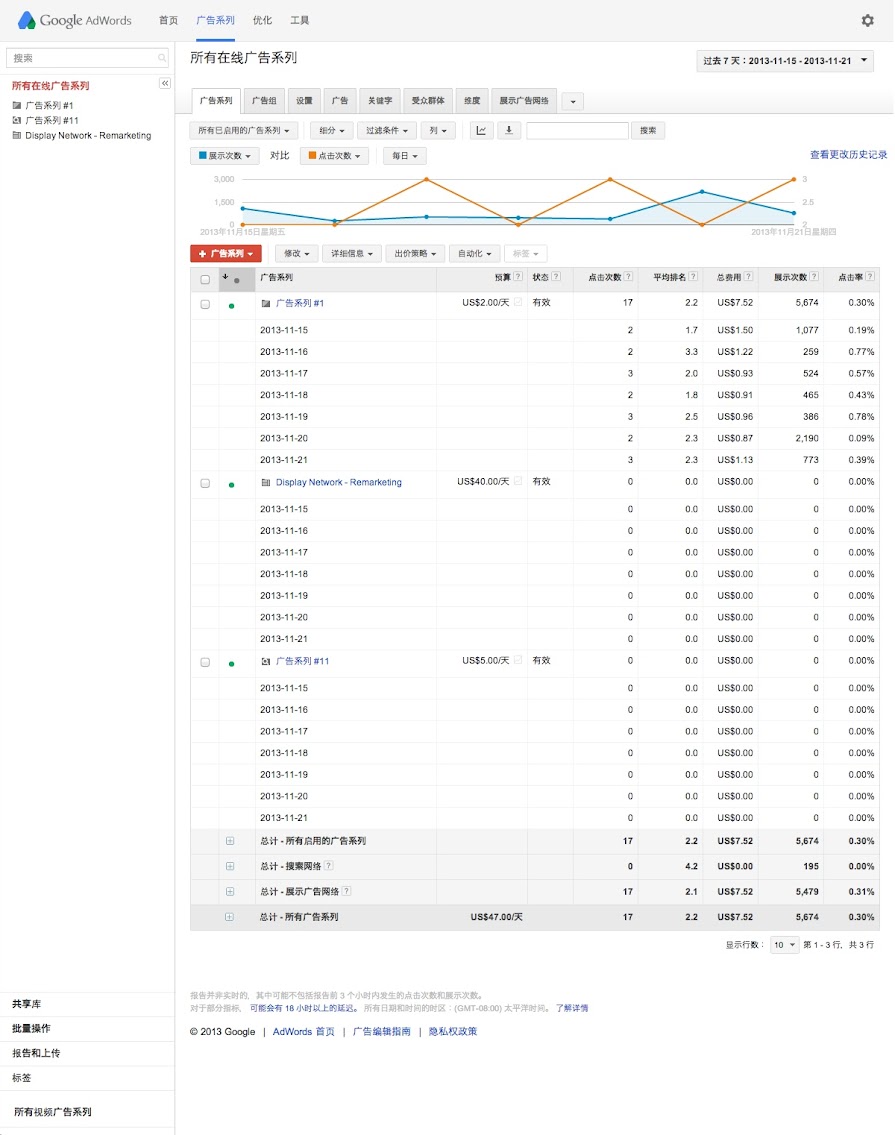
Task: Open the 列 columns dropdown
Action: pyautogui.click(x=437, y=130)
